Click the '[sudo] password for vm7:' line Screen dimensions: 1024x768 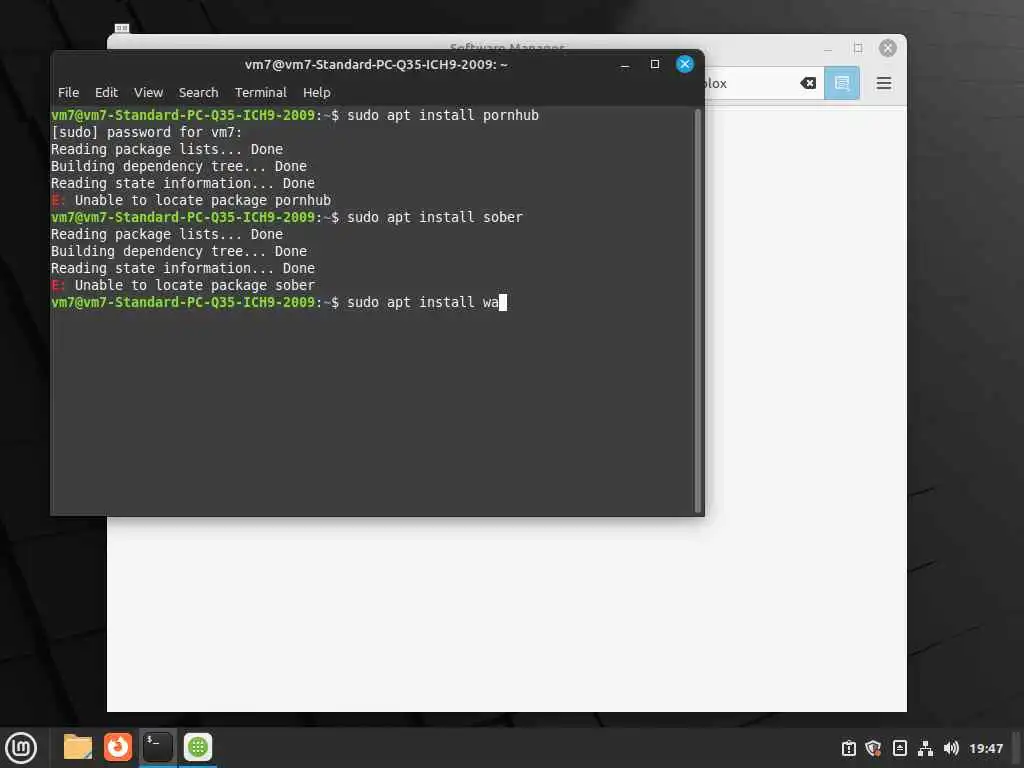(146, 132)
